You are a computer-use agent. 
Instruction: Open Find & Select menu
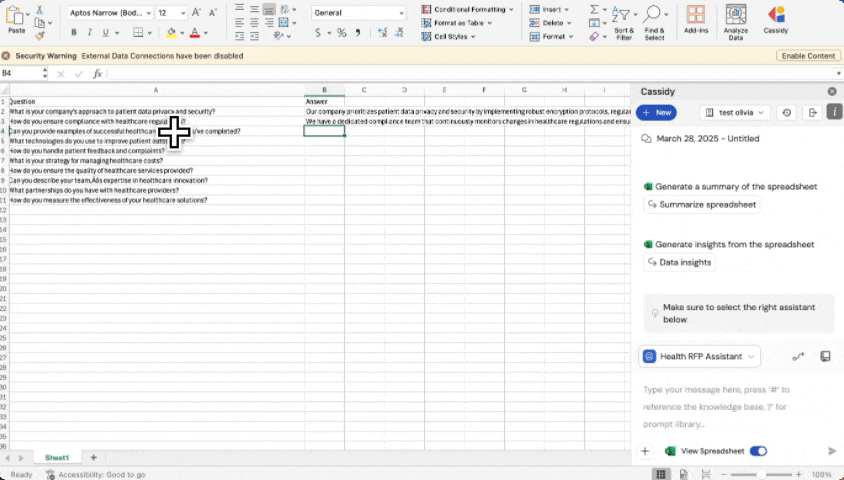654,23
